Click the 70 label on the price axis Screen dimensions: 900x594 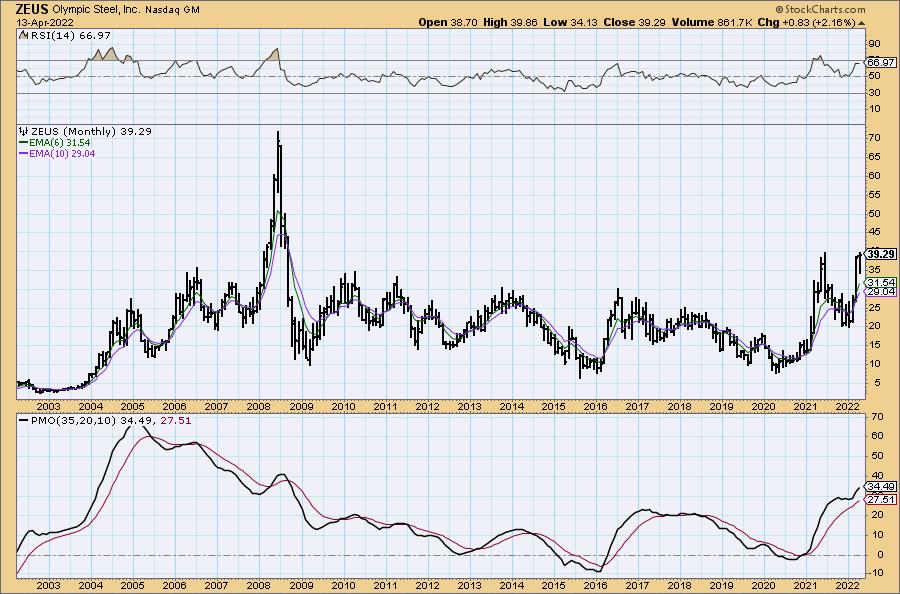[875, 138]
